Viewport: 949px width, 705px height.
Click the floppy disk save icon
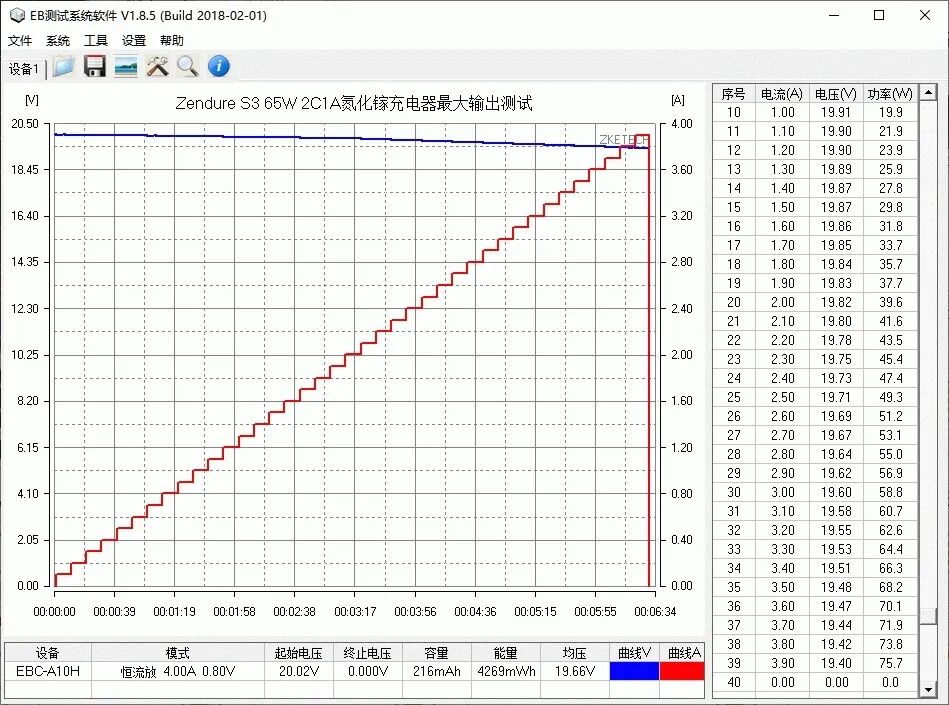(x=94, y=67)
